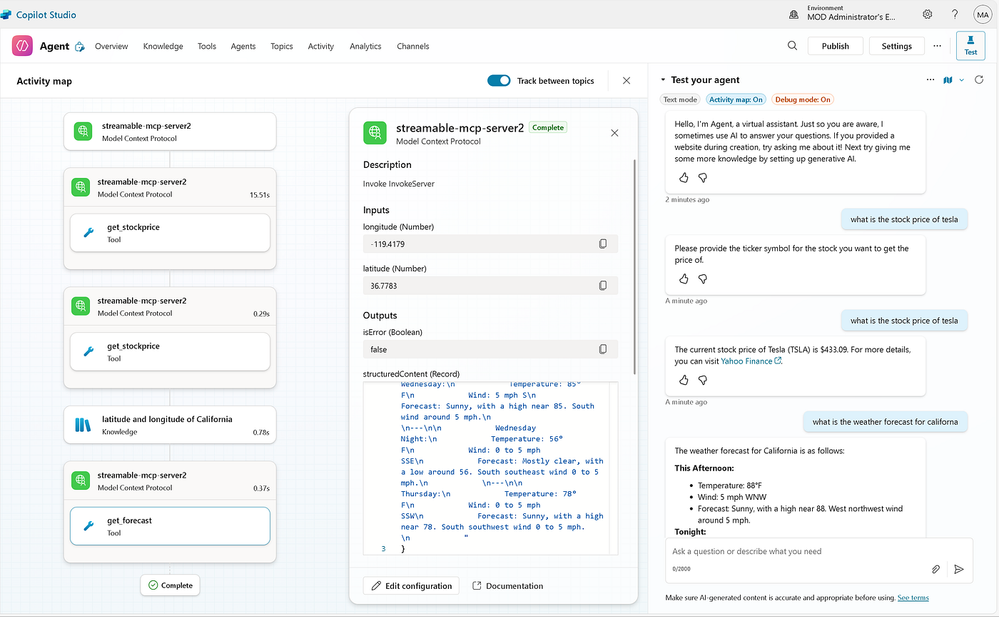
Task: Open the Analytics tab
Action: point(365,46)
